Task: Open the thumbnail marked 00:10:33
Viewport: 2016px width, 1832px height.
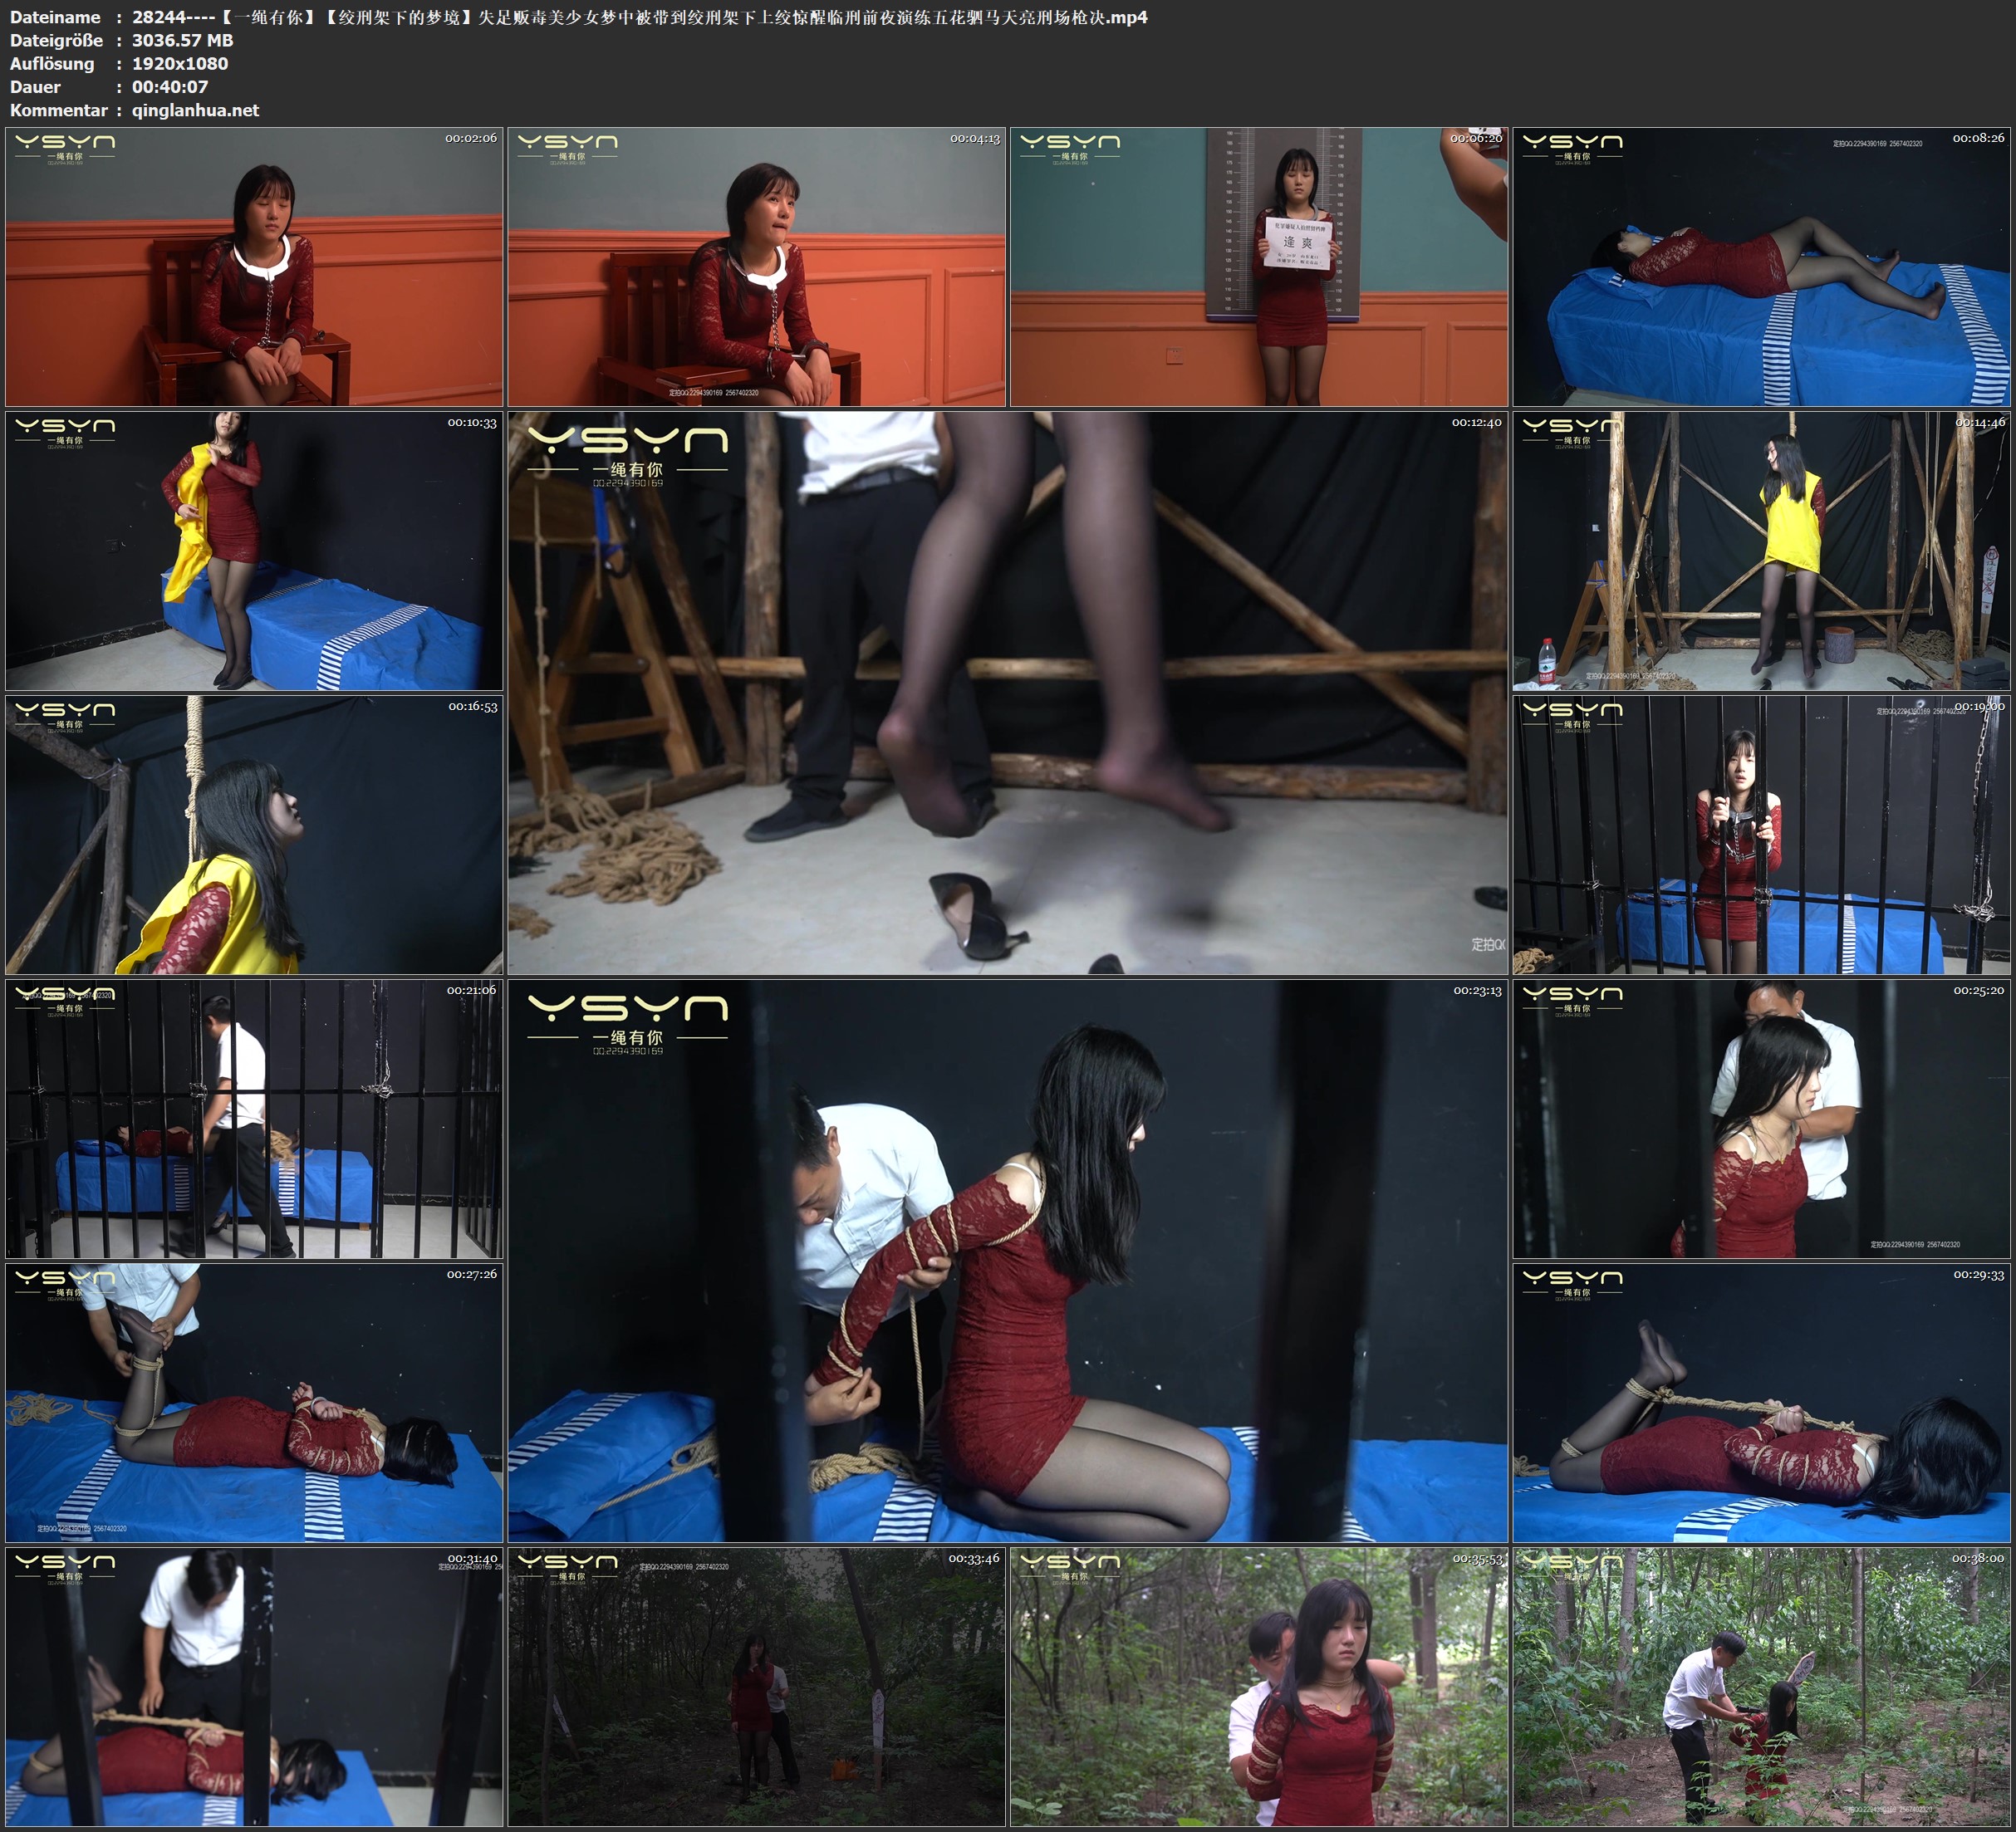Action: click(x=254, y=550)
